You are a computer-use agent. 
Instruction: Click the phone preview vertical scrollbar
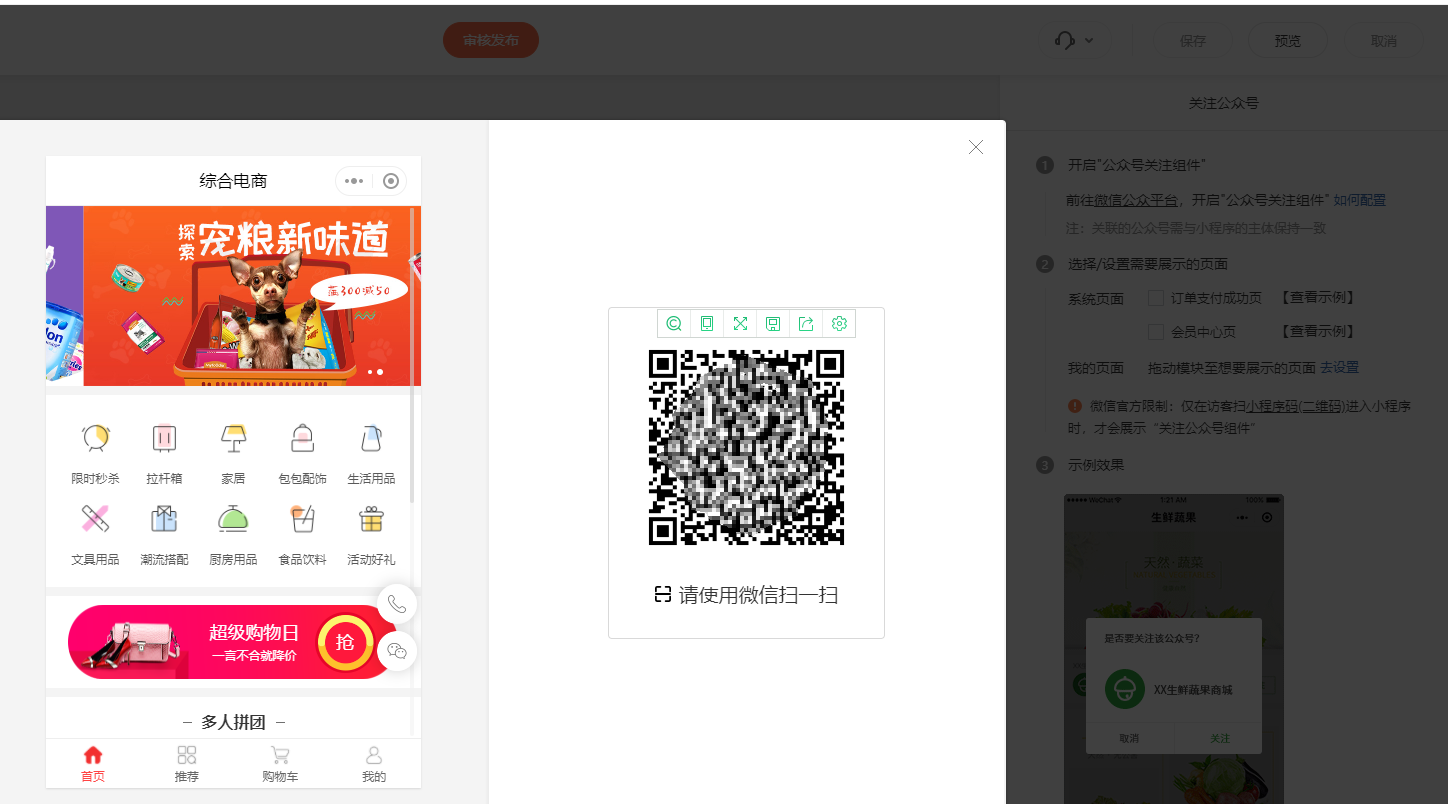411,355
